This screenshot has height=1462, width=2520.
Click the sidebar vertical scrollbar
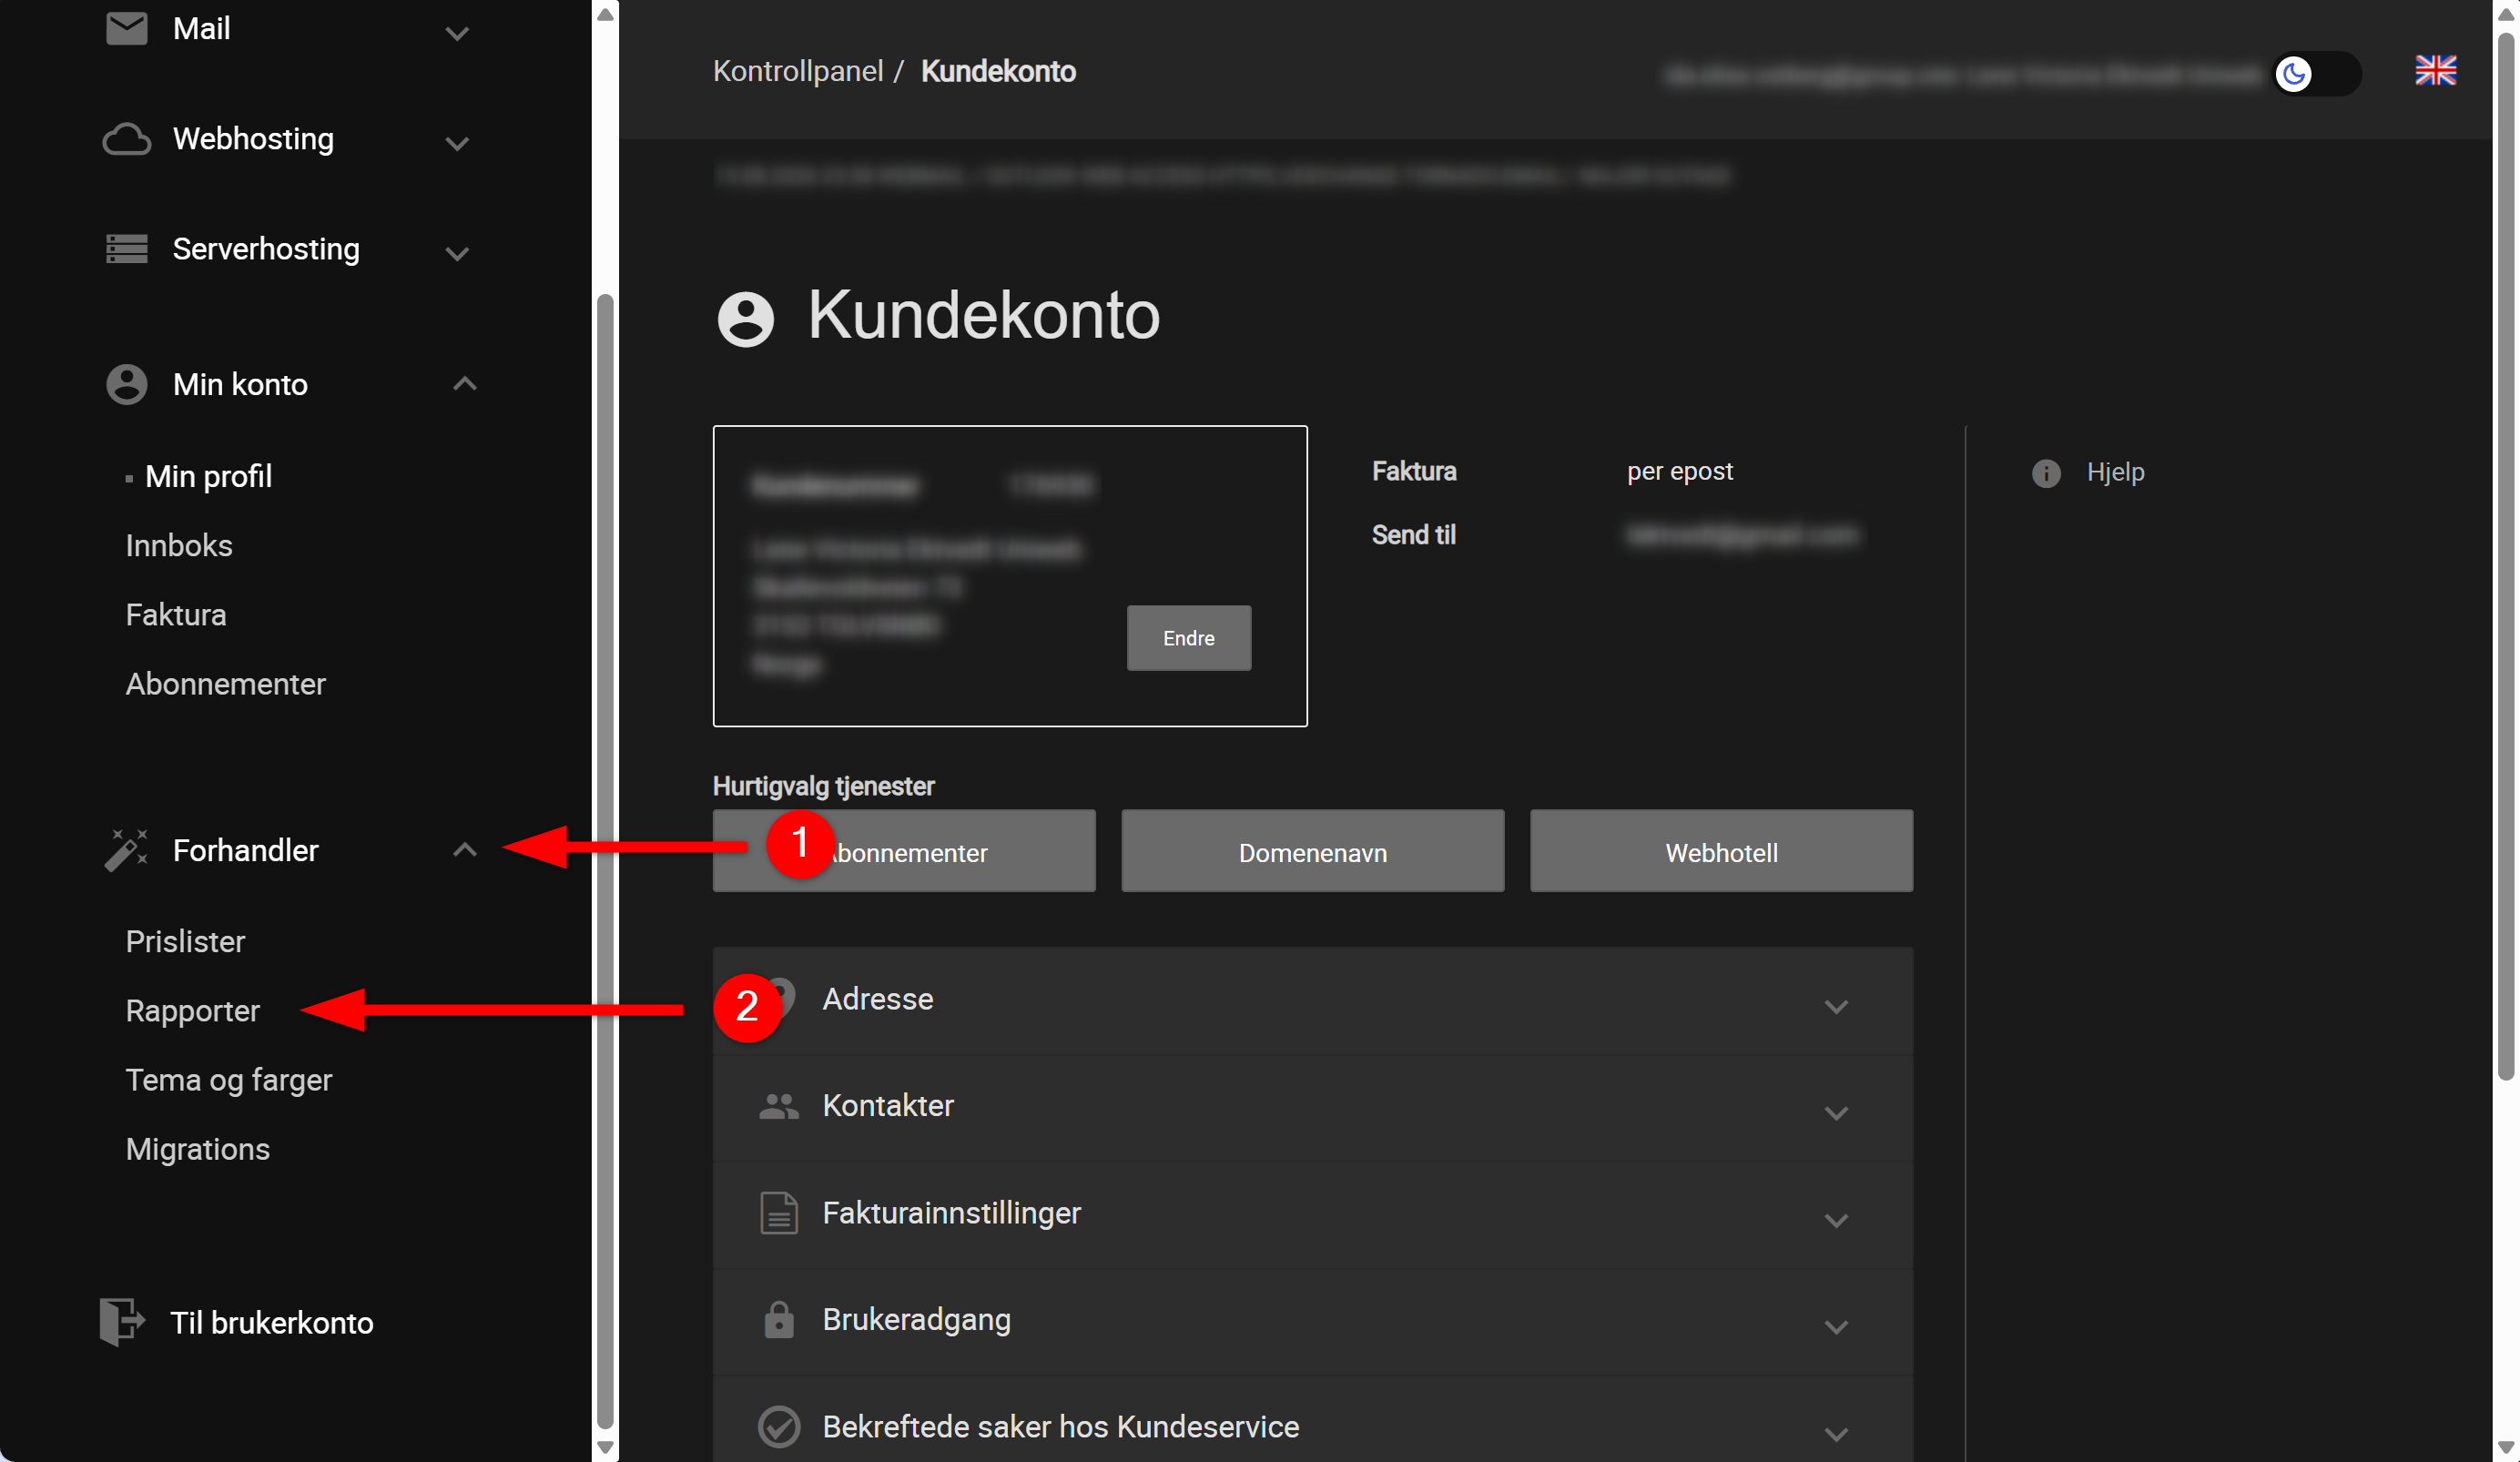[x=604, y=860]
